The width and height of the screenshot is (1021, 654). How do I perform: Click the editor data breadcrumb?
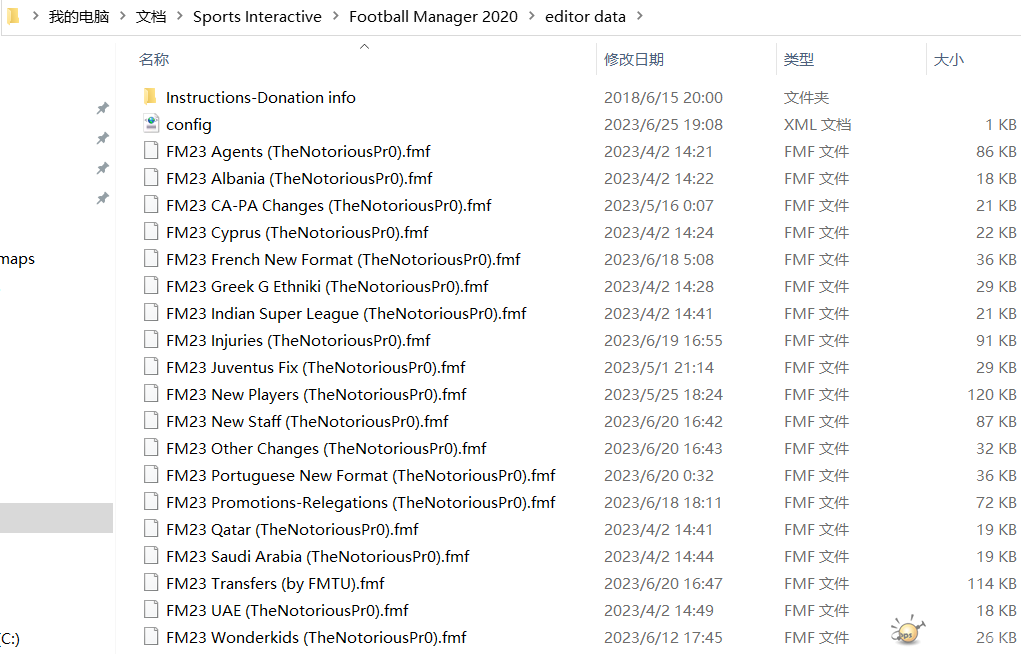coord(585,16)
